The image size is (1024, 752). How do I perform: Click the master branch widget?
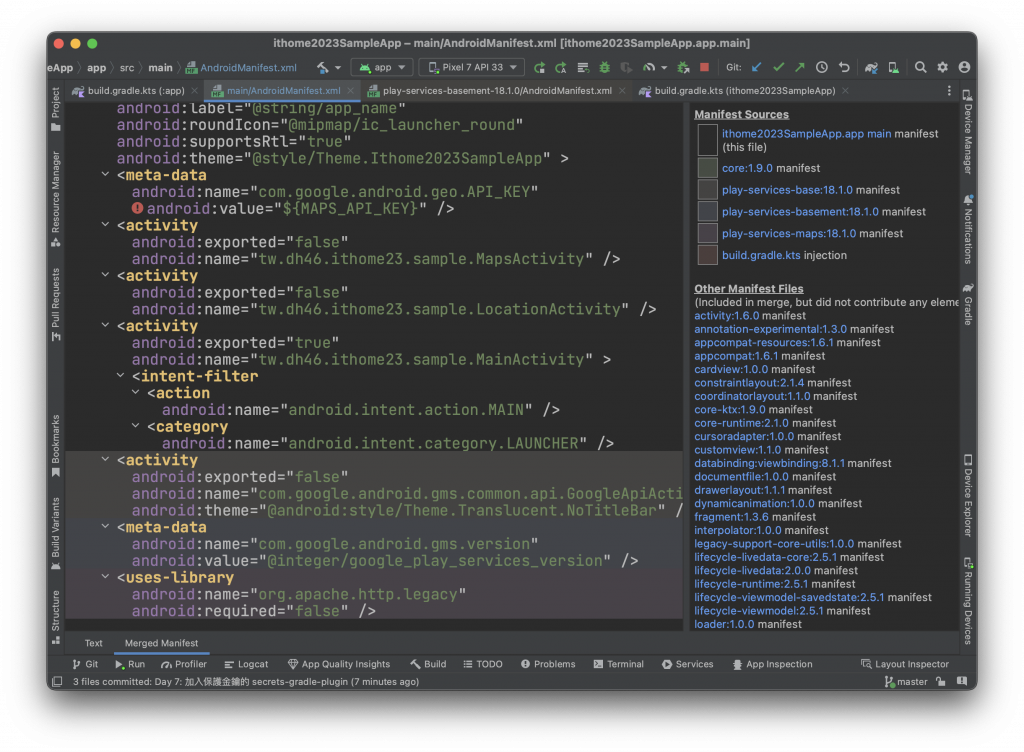click(906, 682)
